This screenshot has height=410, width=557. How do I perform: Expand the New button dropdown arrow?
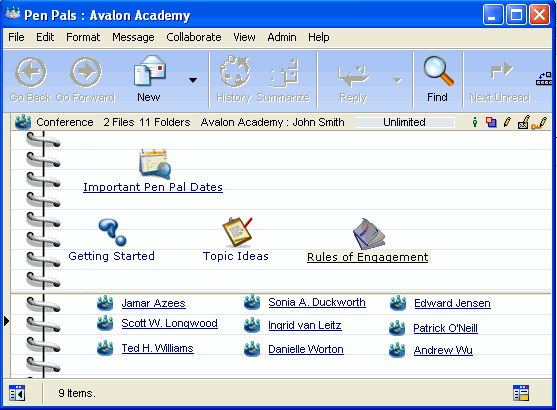point(193,80)
